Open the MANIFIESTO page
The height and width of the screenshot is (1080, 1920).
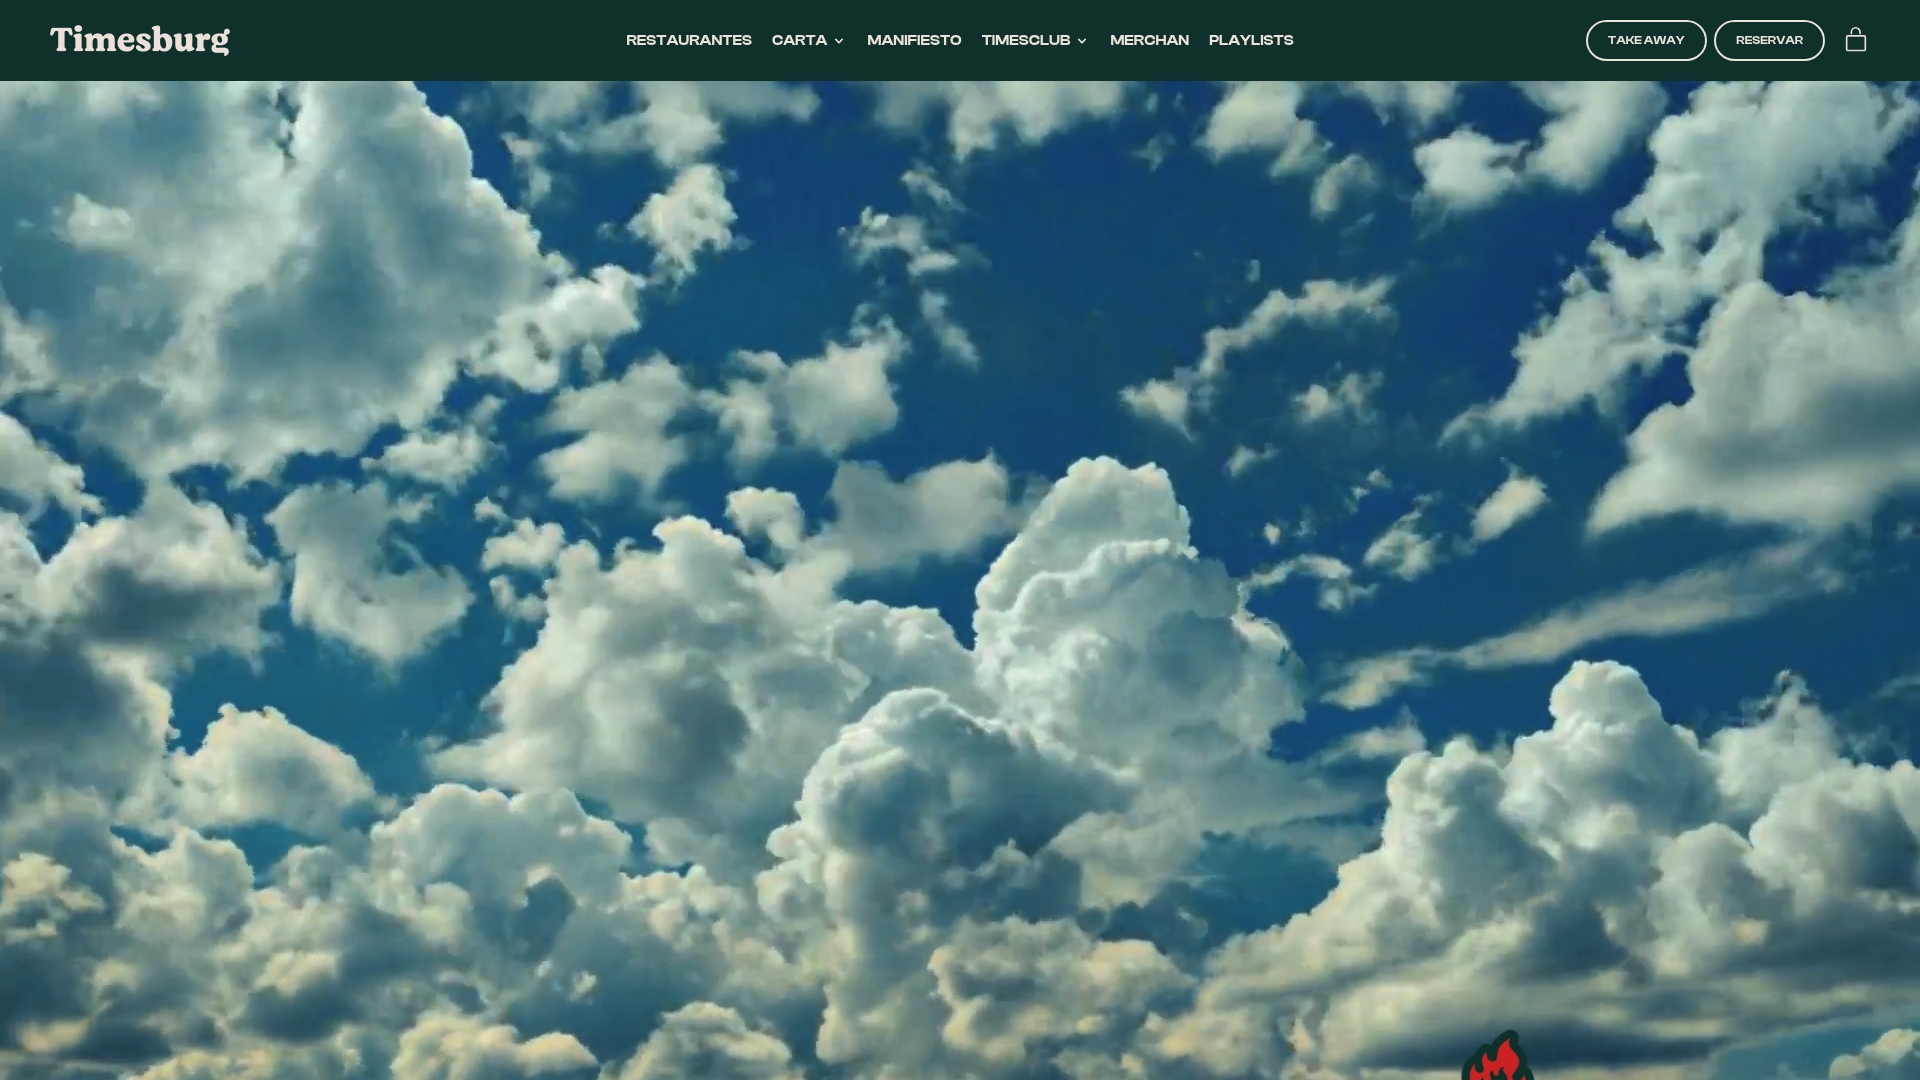[913, 40]
